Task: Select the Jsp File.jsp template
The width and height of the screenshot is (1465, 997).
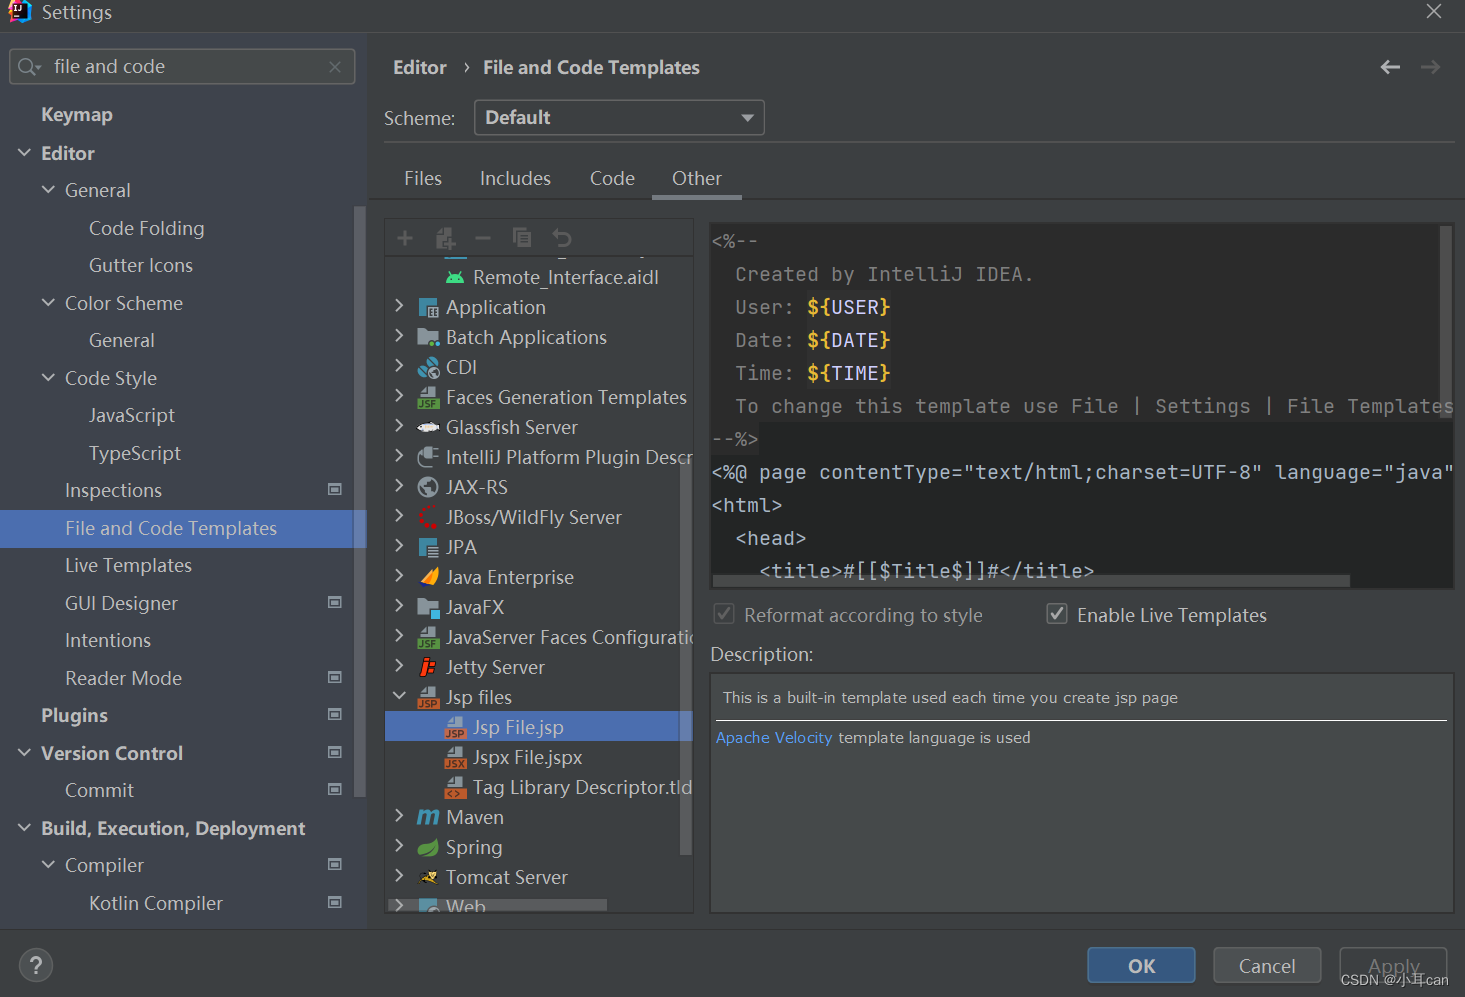Action: pyautogui.click(x=538, y=727)
